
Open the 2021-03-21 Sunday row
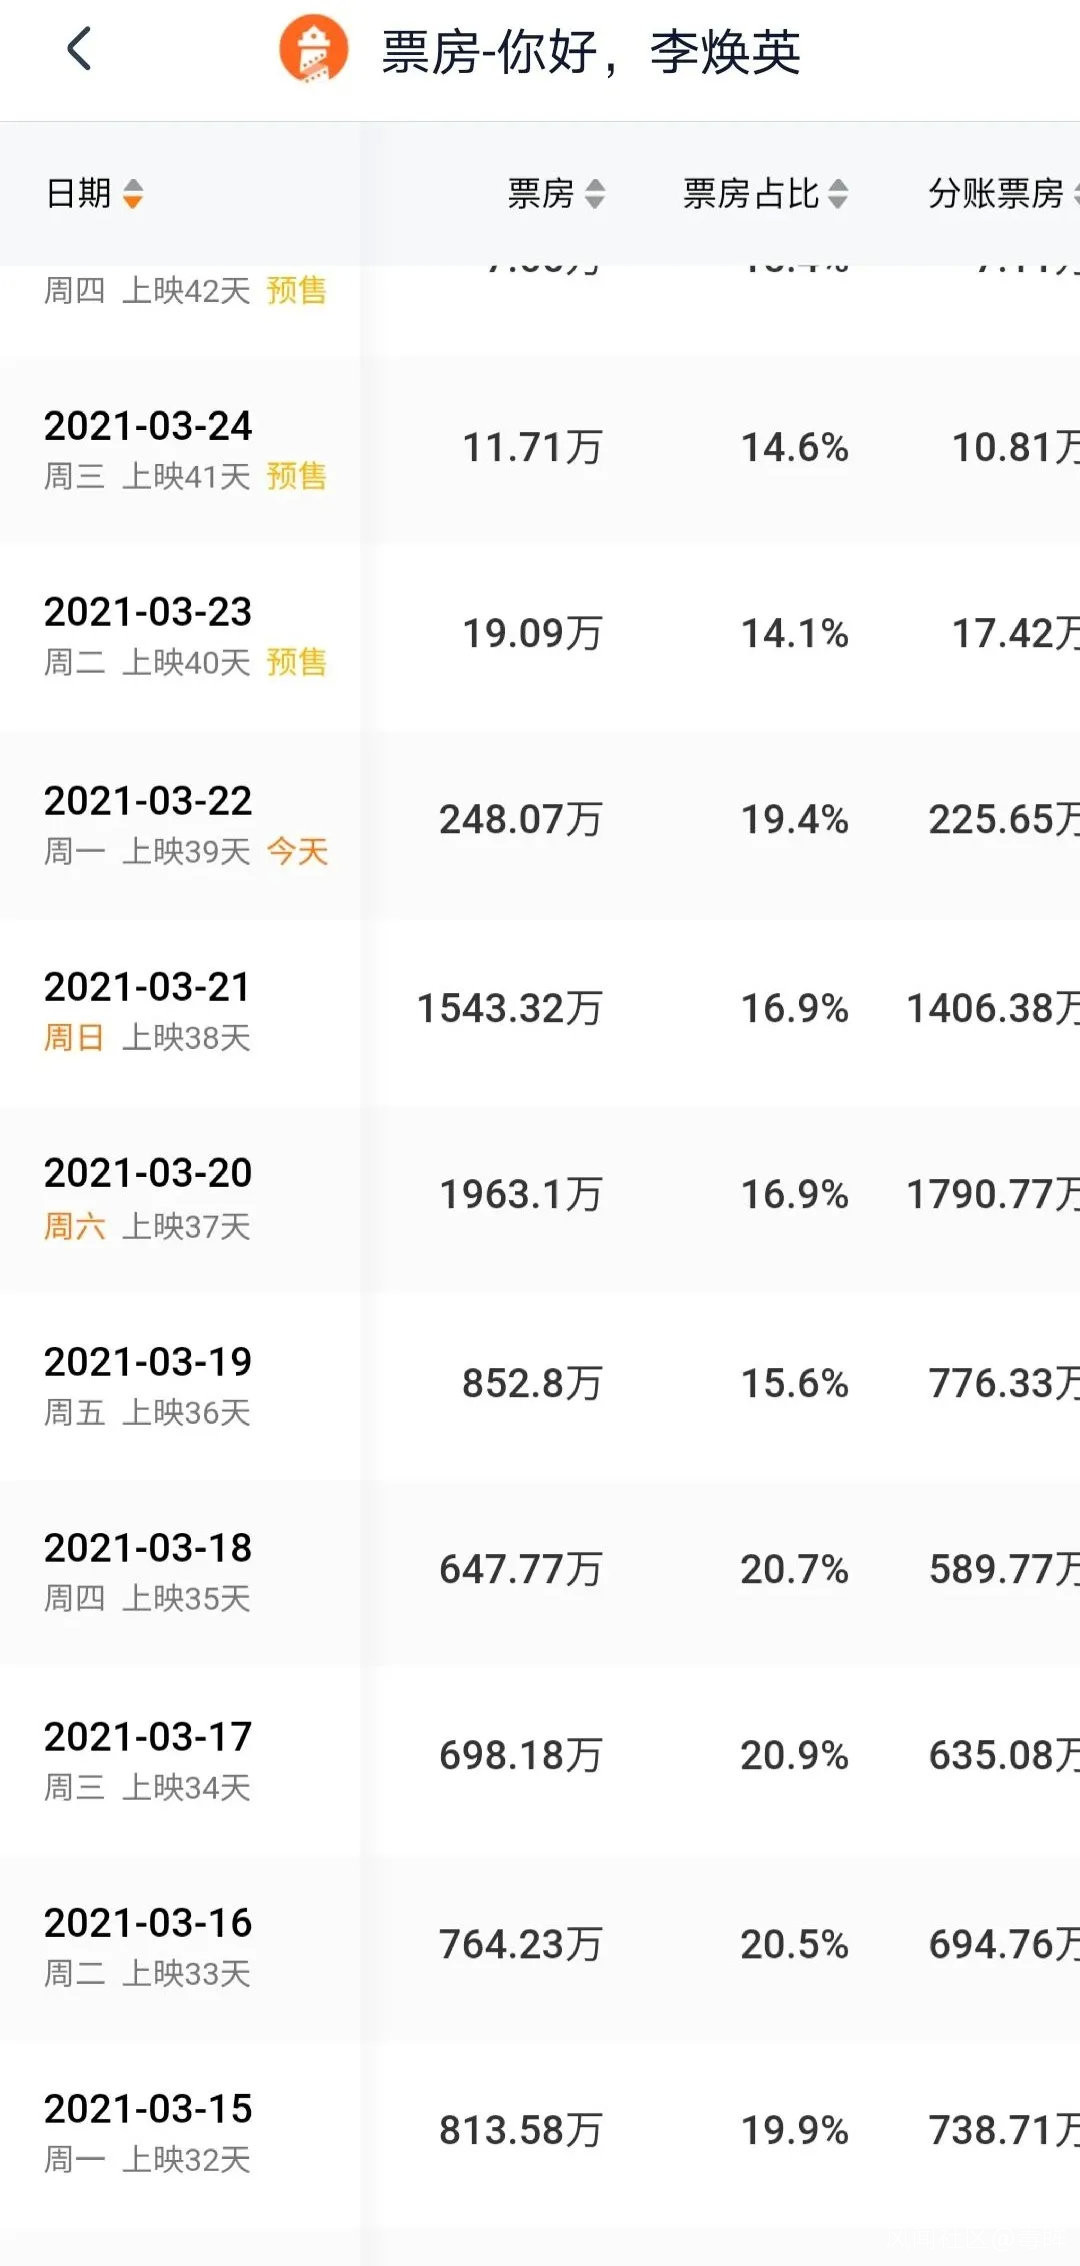click(148, 988)
